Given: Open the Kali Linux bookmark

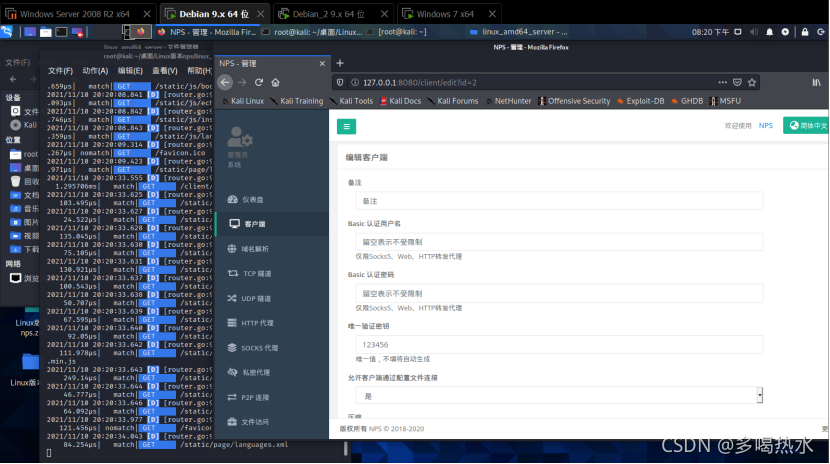Looking at the screenshot, I should 242,101.
